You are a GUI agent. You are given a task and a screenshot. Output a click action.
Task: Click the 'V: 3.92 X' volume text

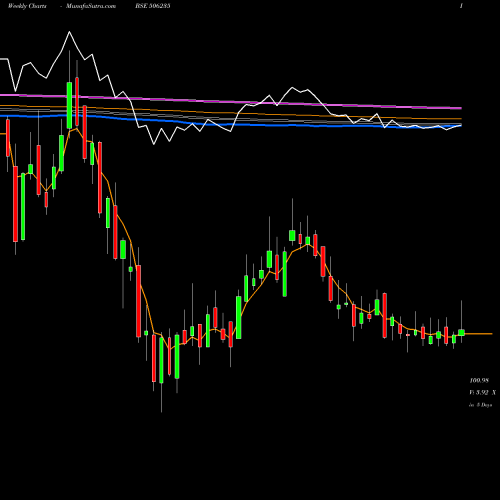[x=482, y=393]
